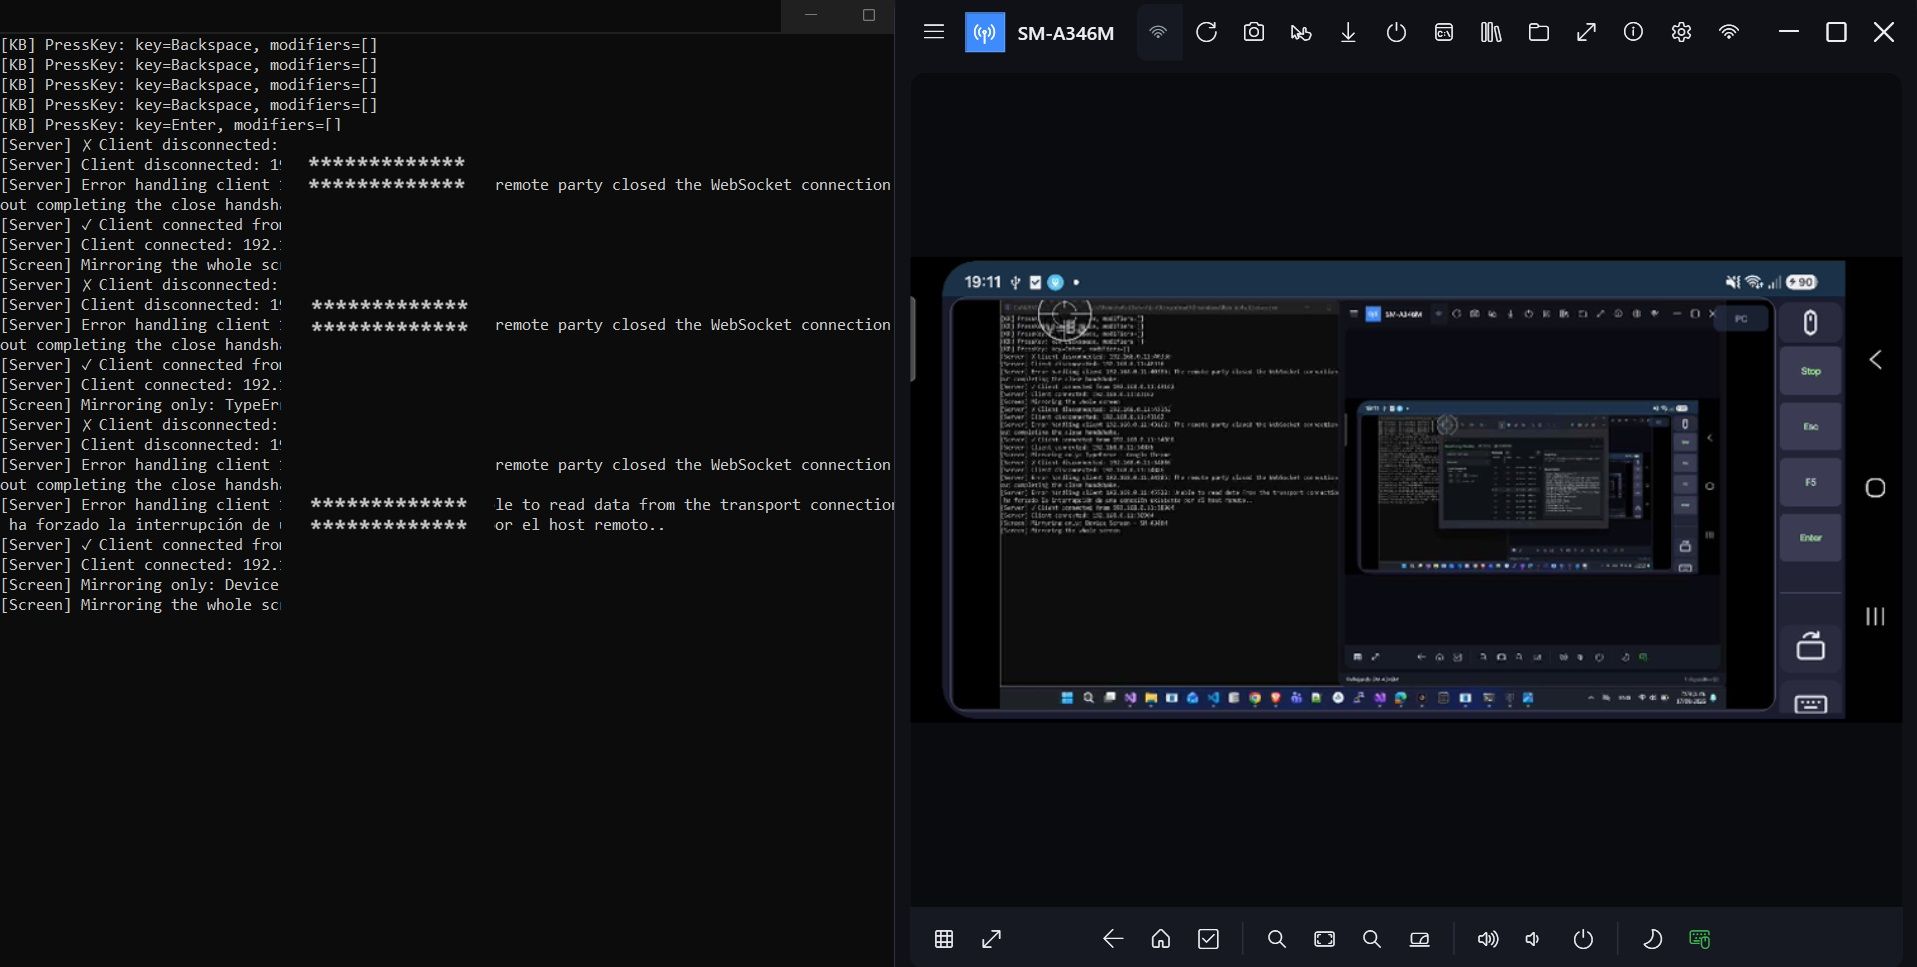Tap the Esc button on the phone panel
Image resolution: width=1917 pixels, height=967 pixels.
click(1810, 427)
